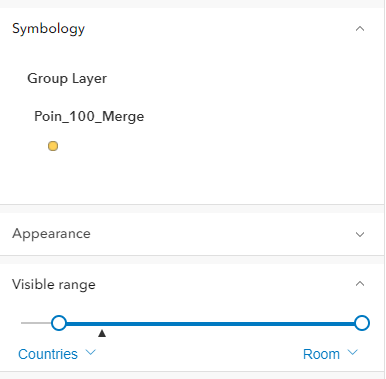Click blank space right of Appearance title

tap(220, 234)
